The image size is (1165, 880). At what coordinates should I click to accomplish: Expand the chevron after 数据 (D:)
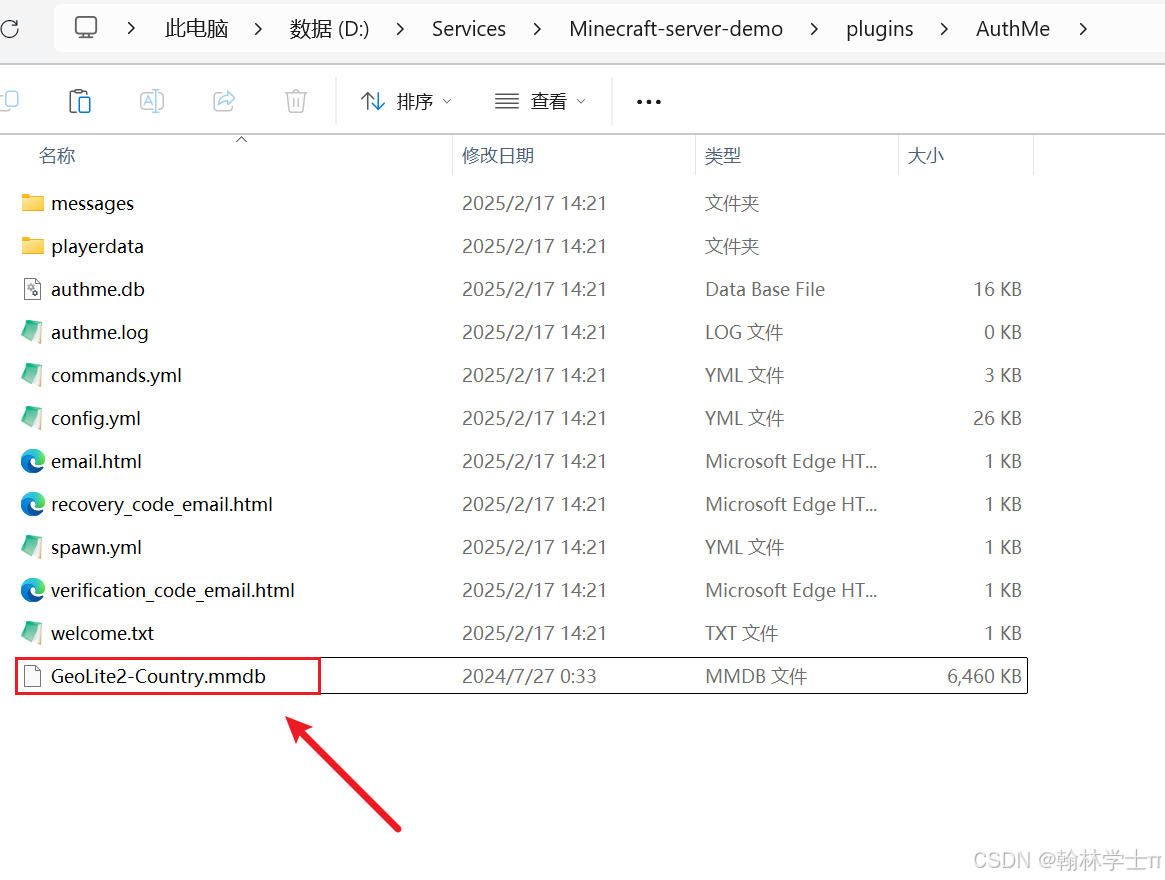(400, 28)
